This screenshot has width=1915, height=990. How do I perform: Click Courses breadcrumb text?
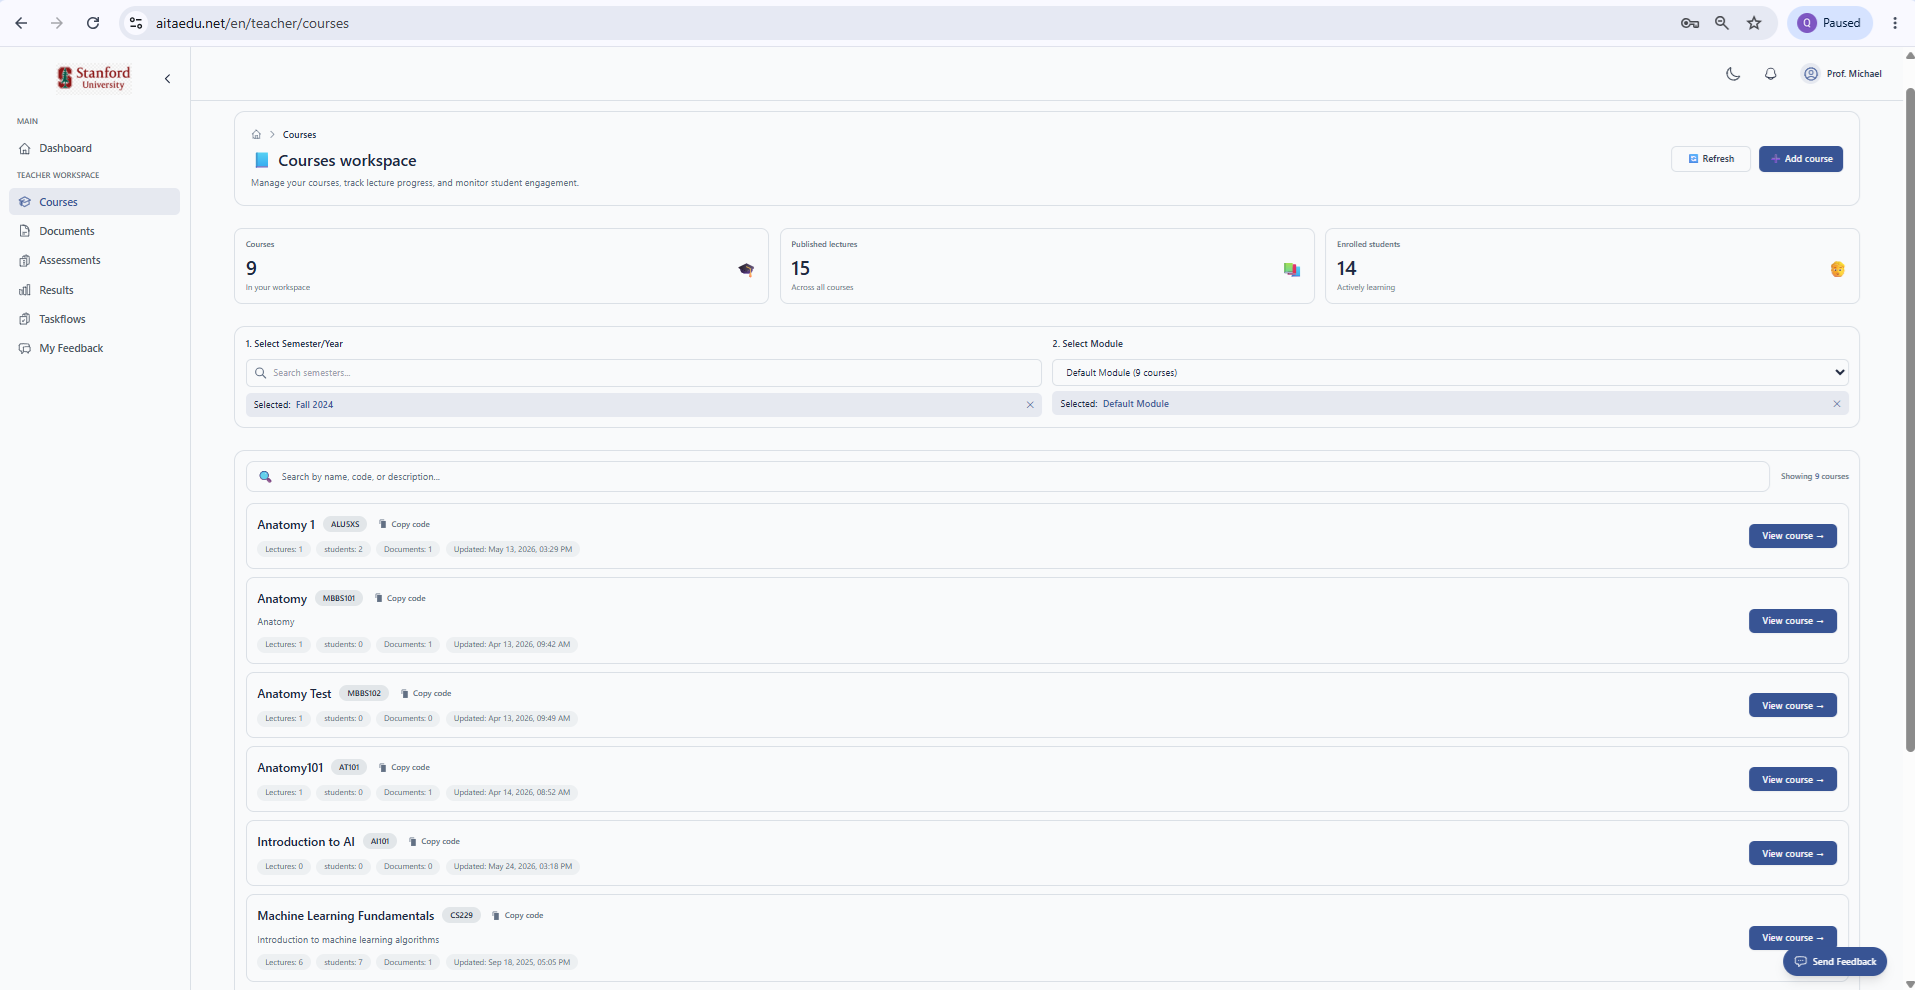coord(299,134)
